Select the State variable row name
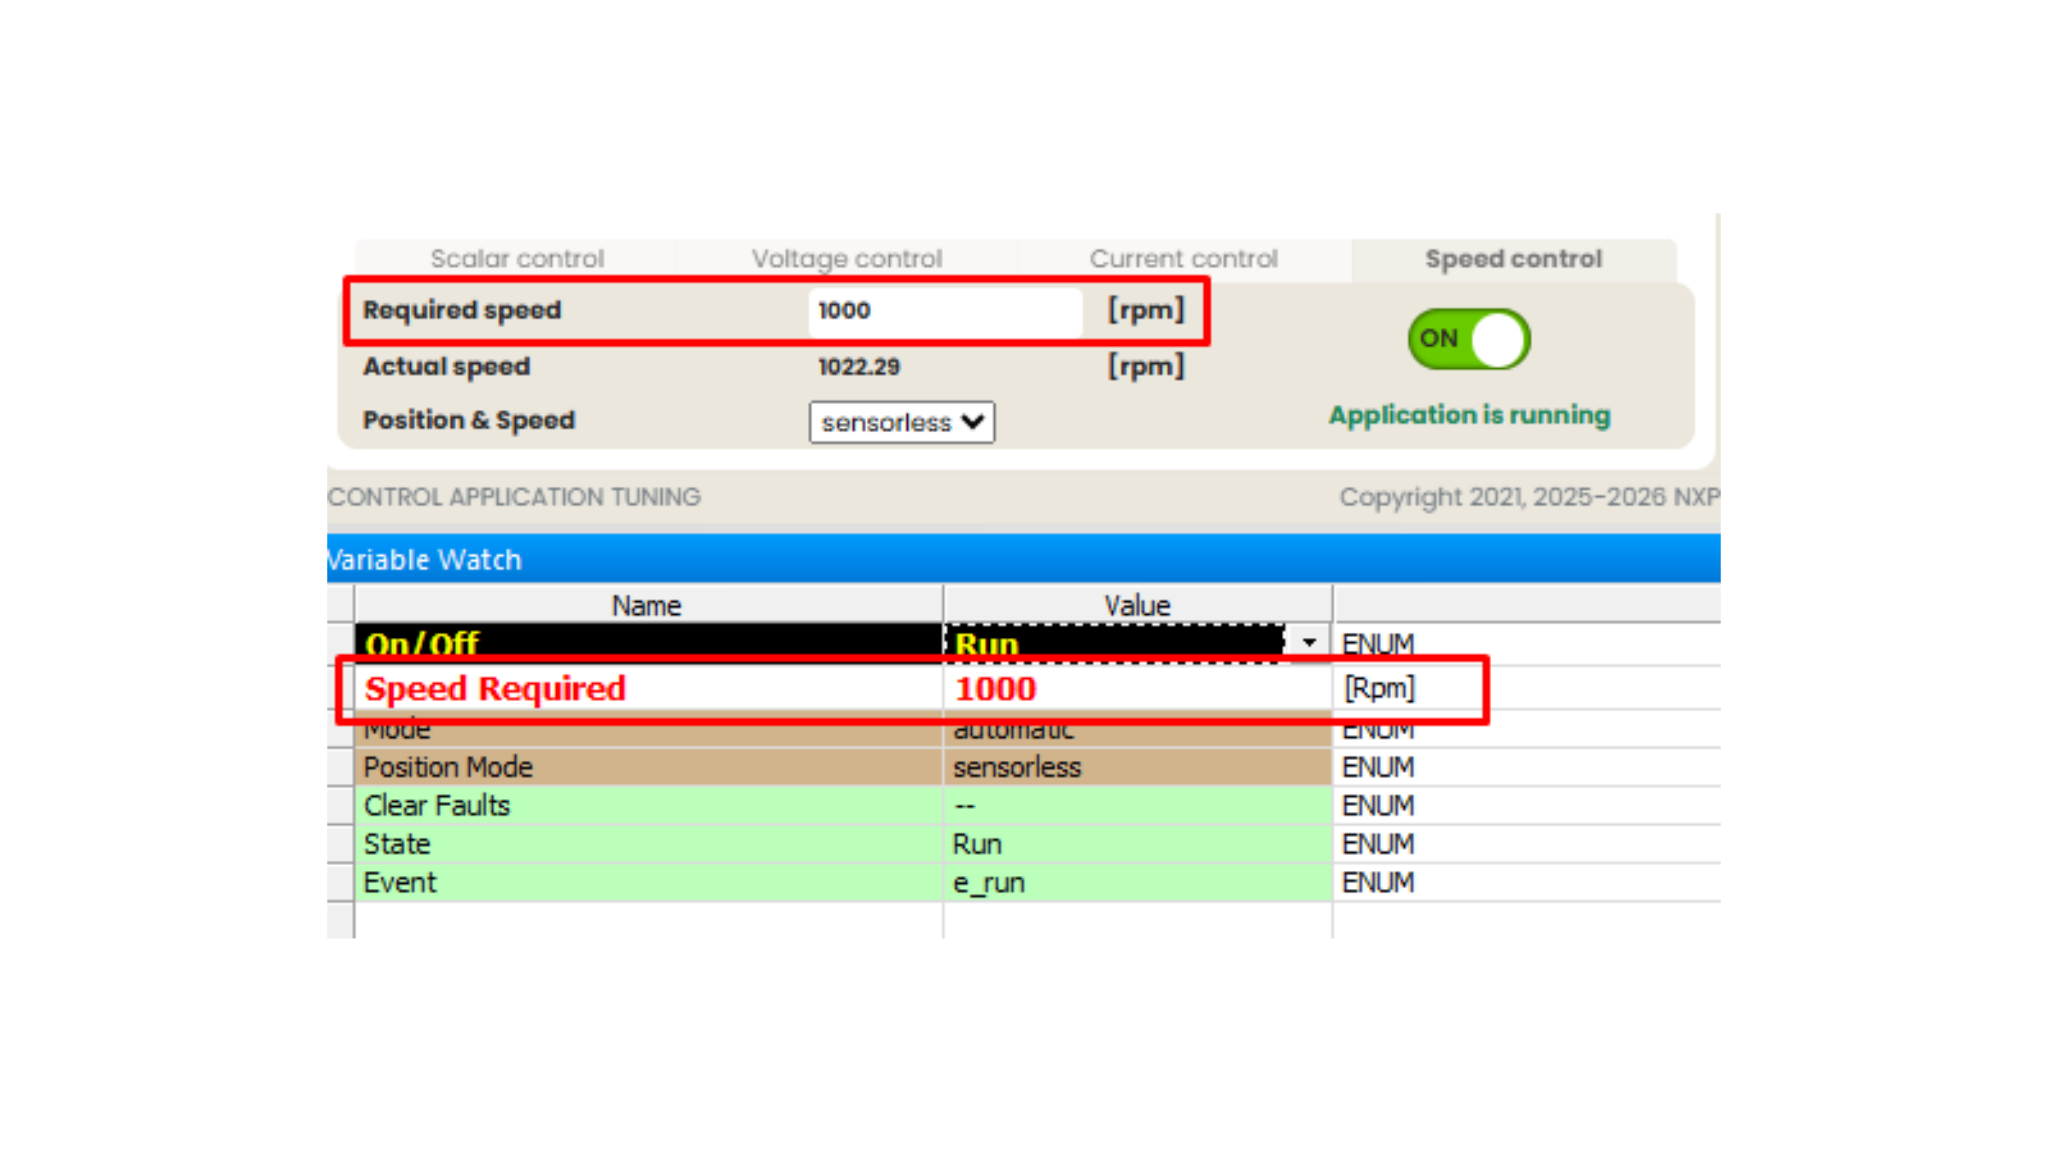Screen dimensions: 2048x1152 [x=648, y=845]
